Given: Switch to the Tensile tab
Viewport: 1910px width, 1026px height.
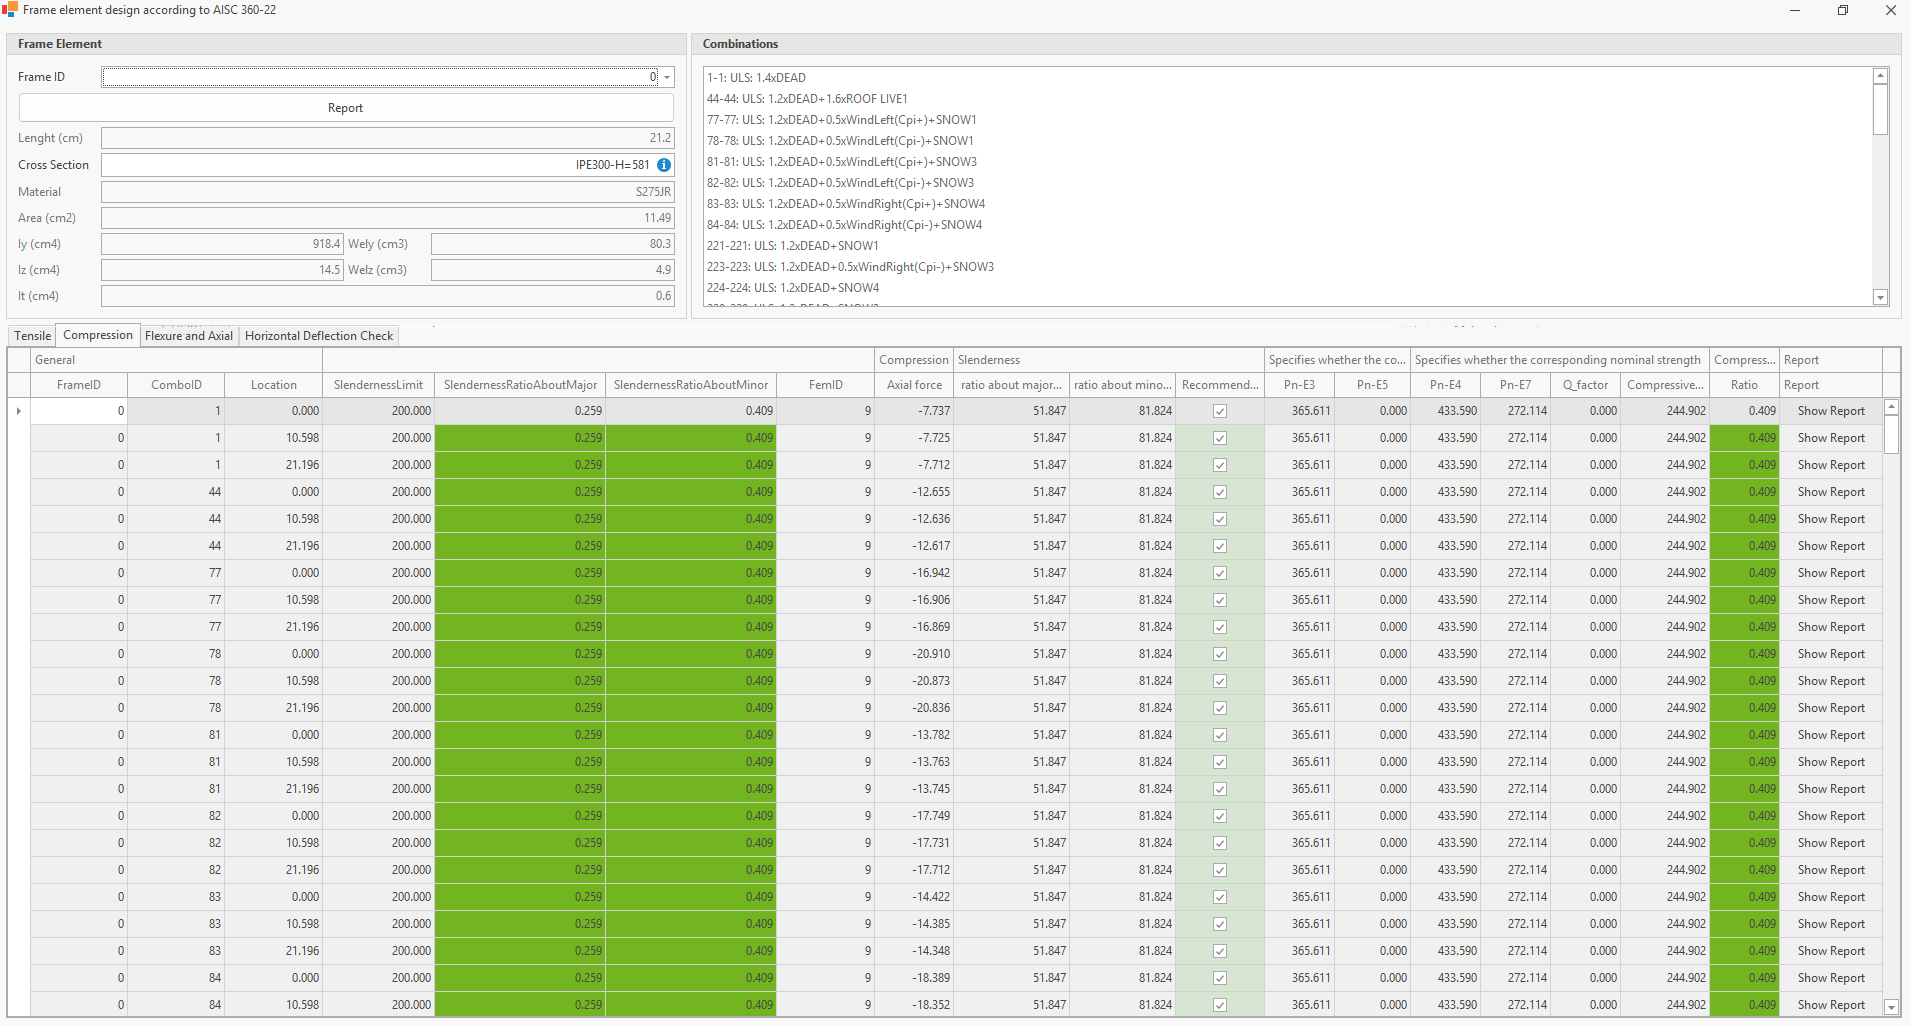Looking at the screenshot, I should tap(32, 336).
